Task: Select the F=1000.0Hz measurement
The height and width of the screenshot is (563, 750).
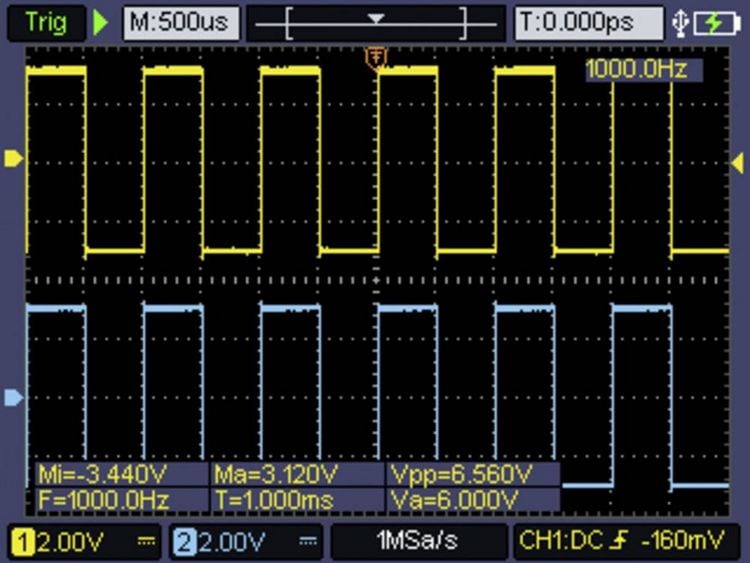Action: point(122,500)
